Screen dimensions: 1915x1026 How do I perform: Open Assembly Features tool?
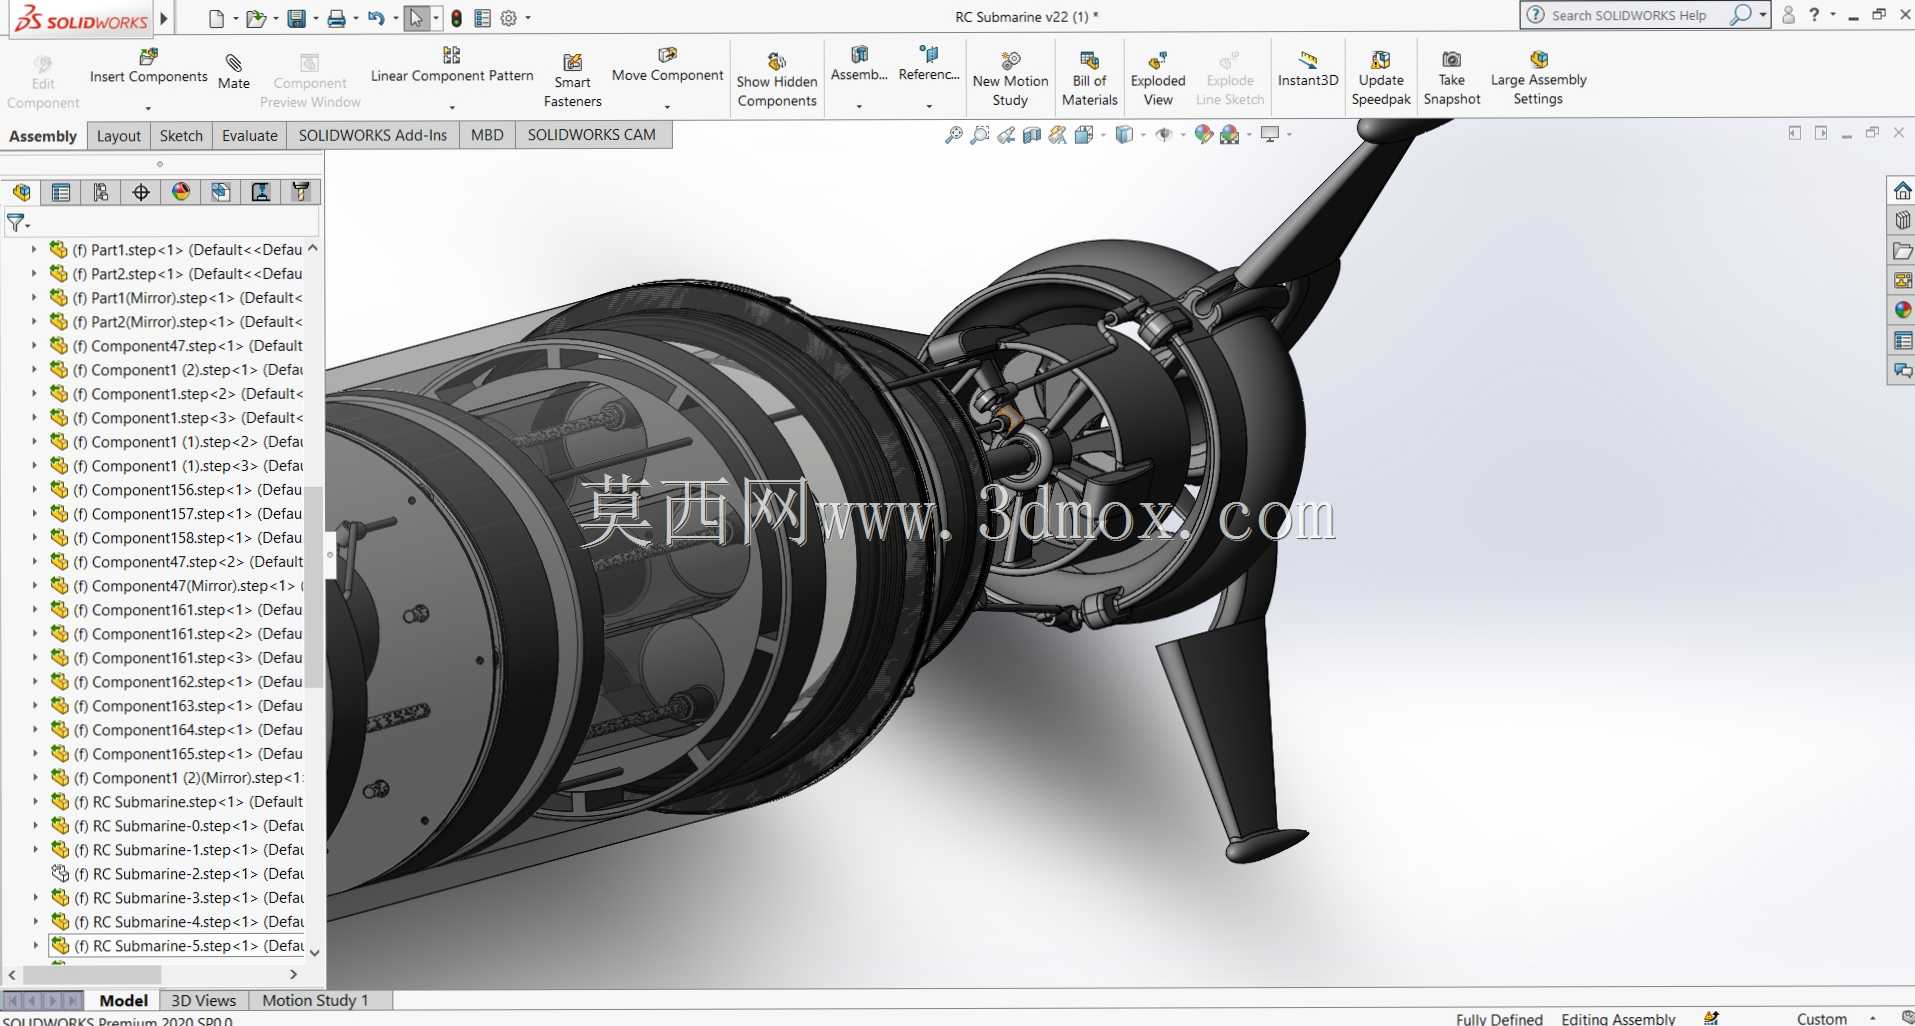[859, 65]
